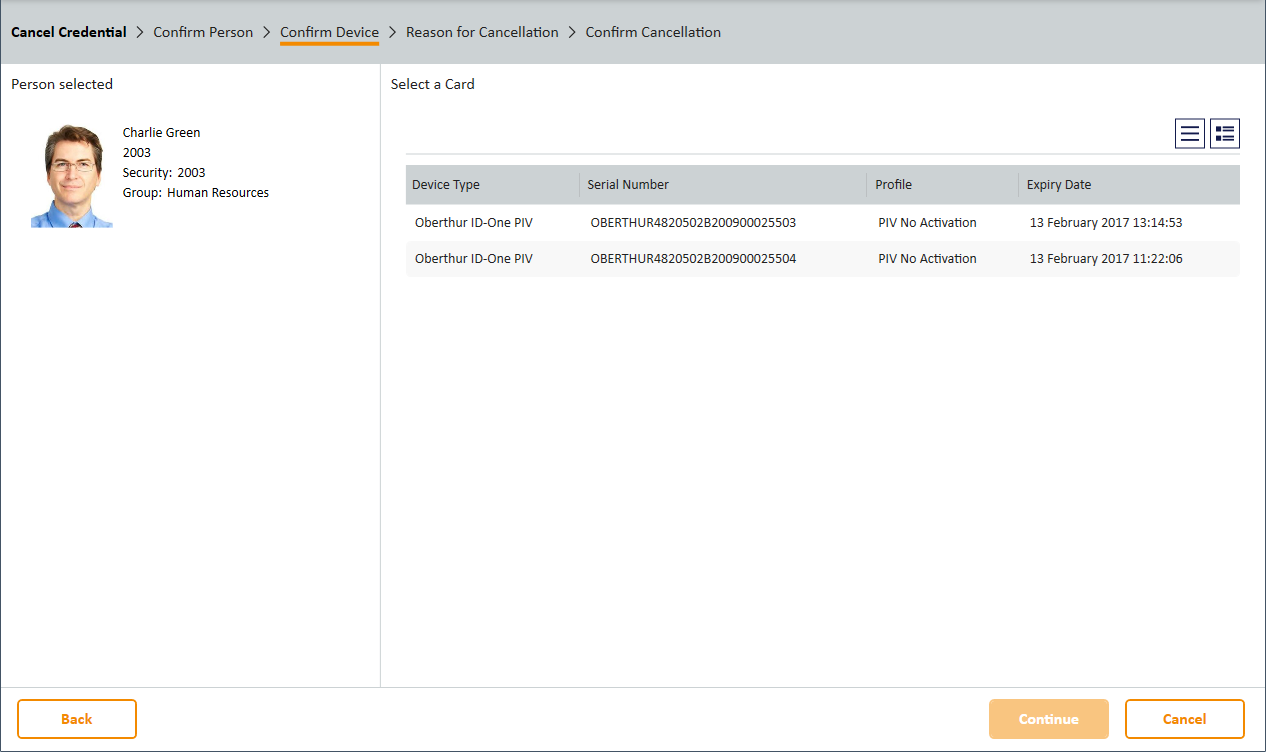Click the Back button

tap(77, 719)
